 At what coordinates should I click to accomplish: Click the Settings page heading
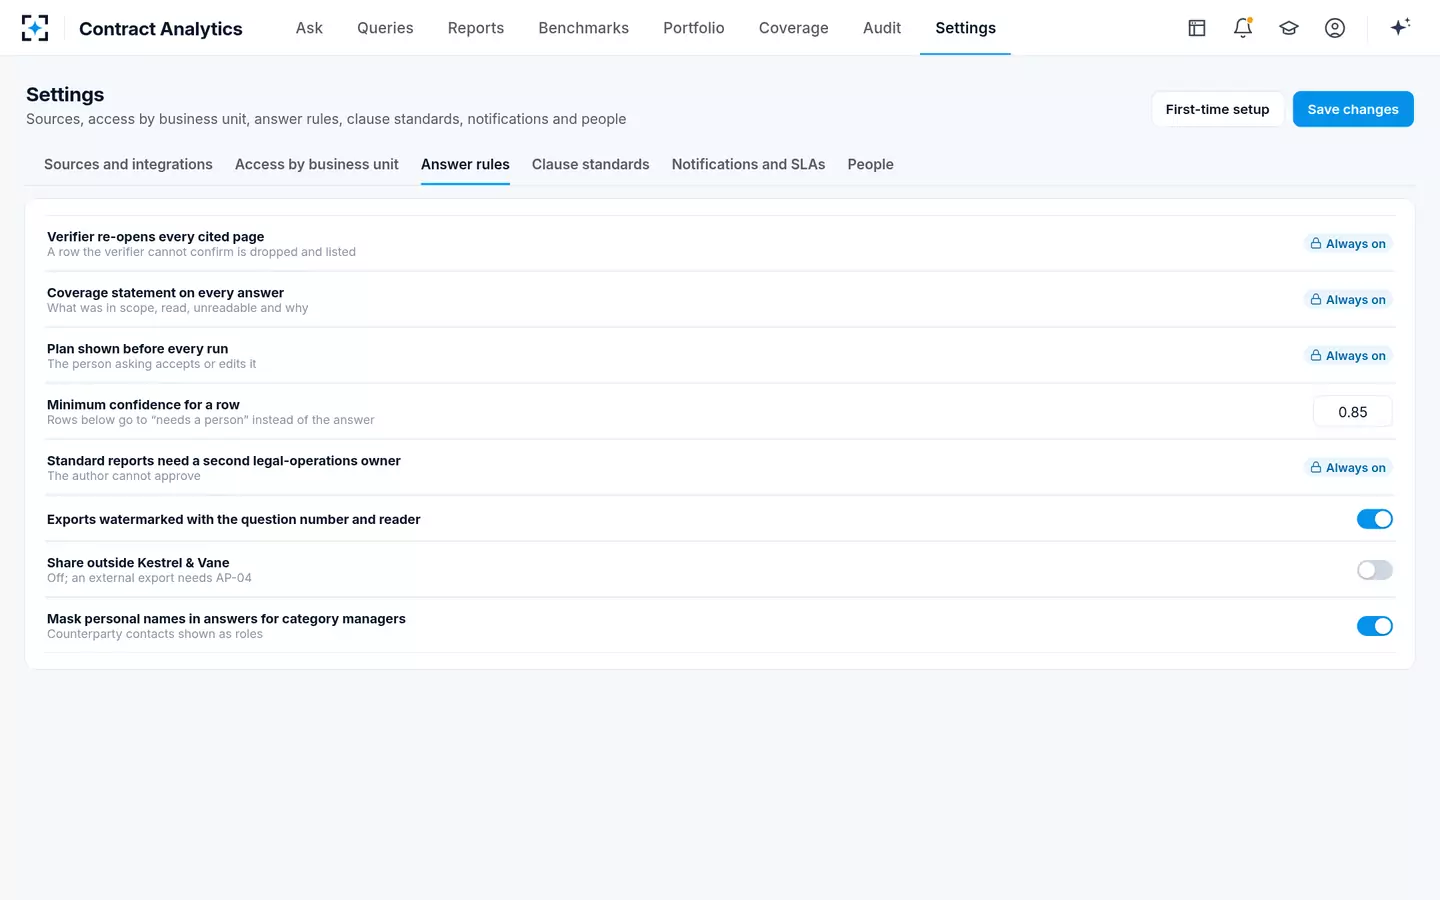tap(65, 95)
